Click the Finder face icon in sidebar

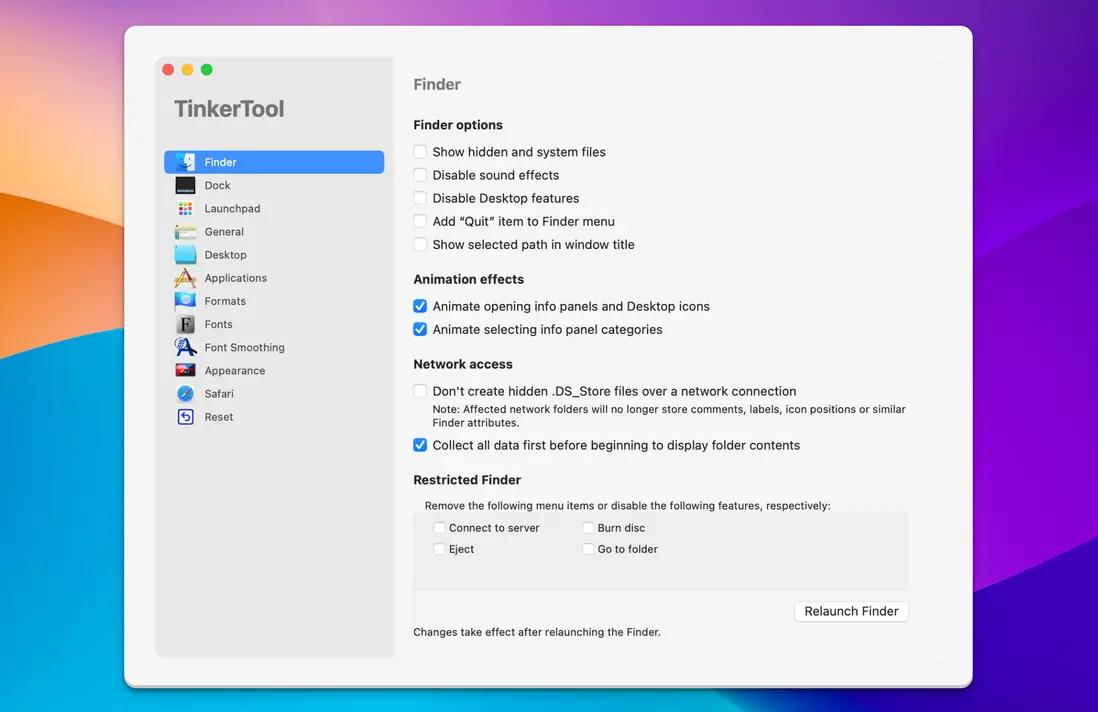pos(186,162)
